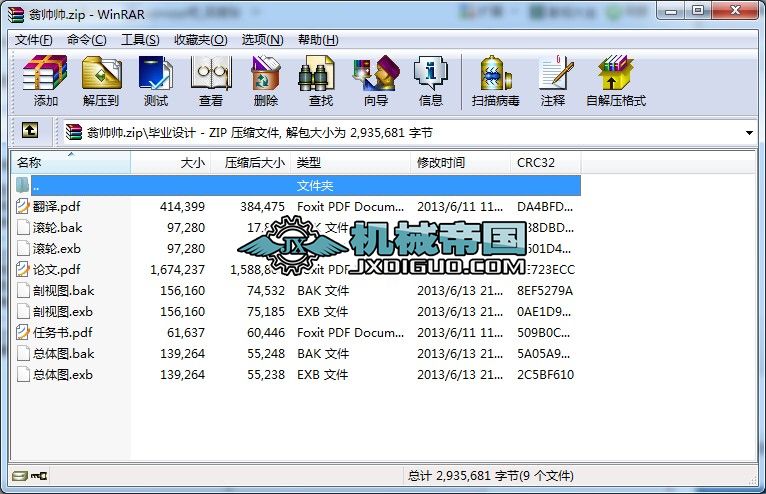Click the 删除 (Delete) toolbar icon
766x494 pixels.
(266, 82)
